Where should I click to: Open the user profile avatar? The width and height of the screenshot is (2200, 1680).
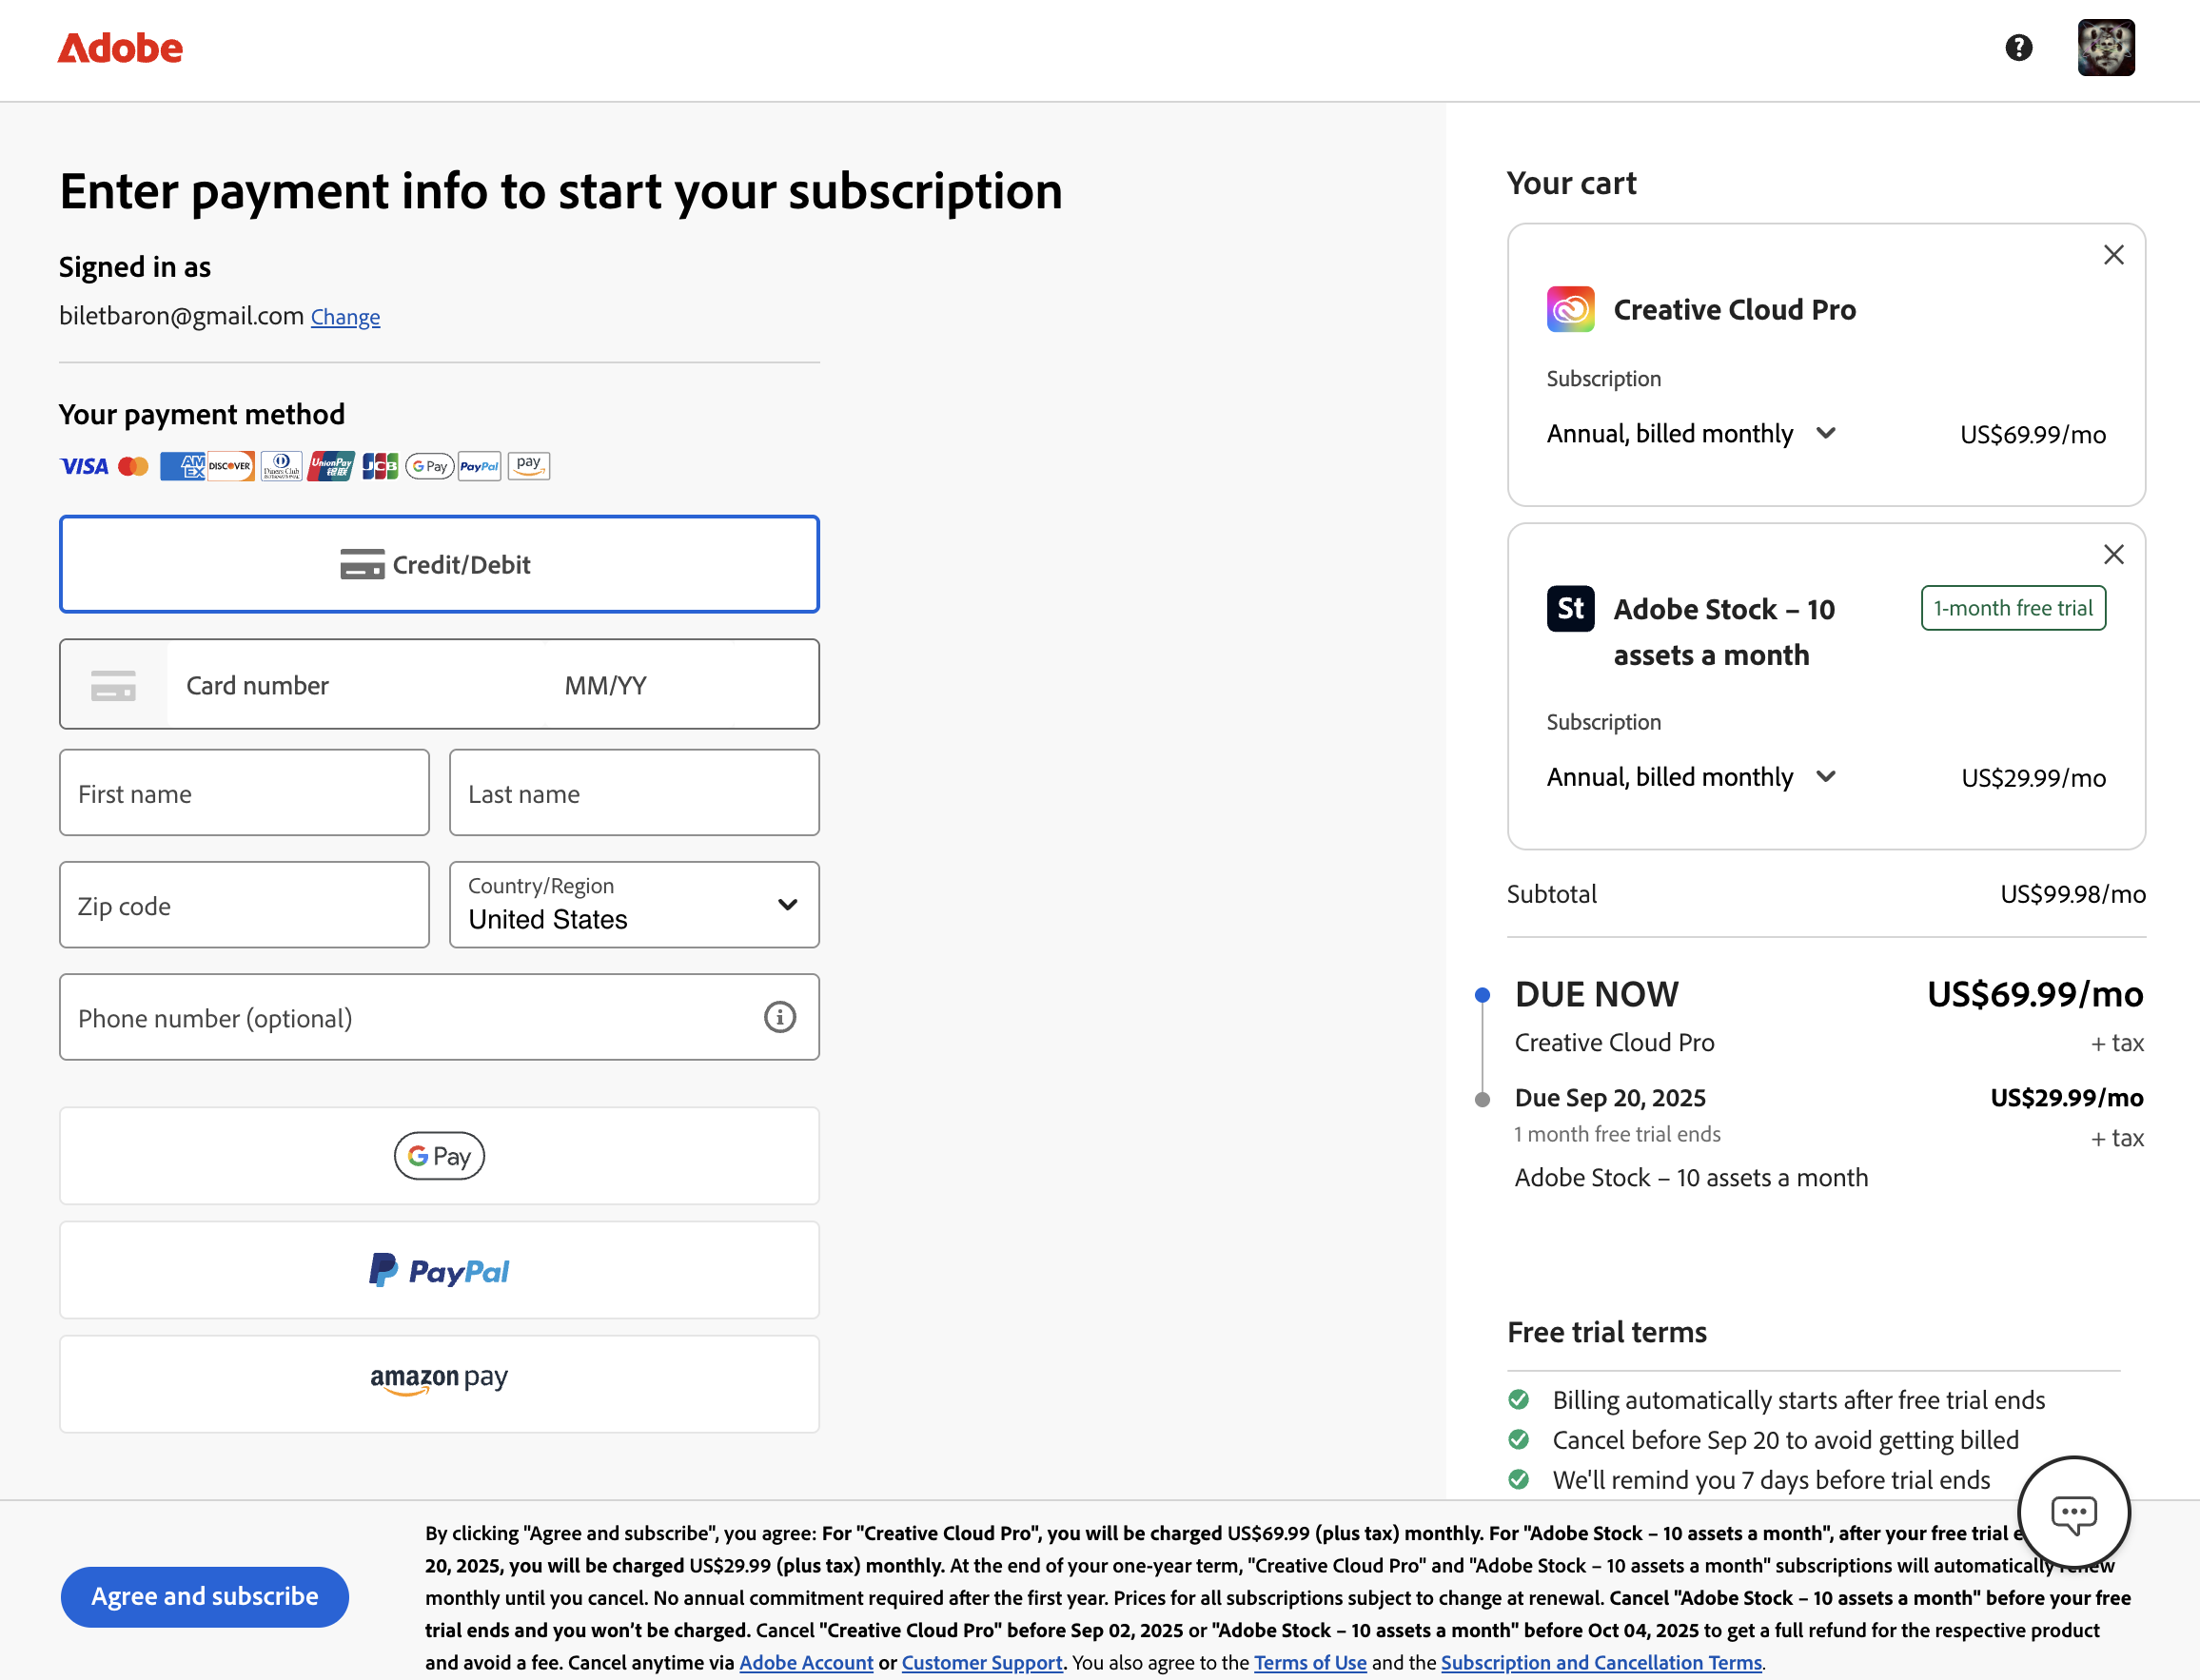pos(2105,47)
